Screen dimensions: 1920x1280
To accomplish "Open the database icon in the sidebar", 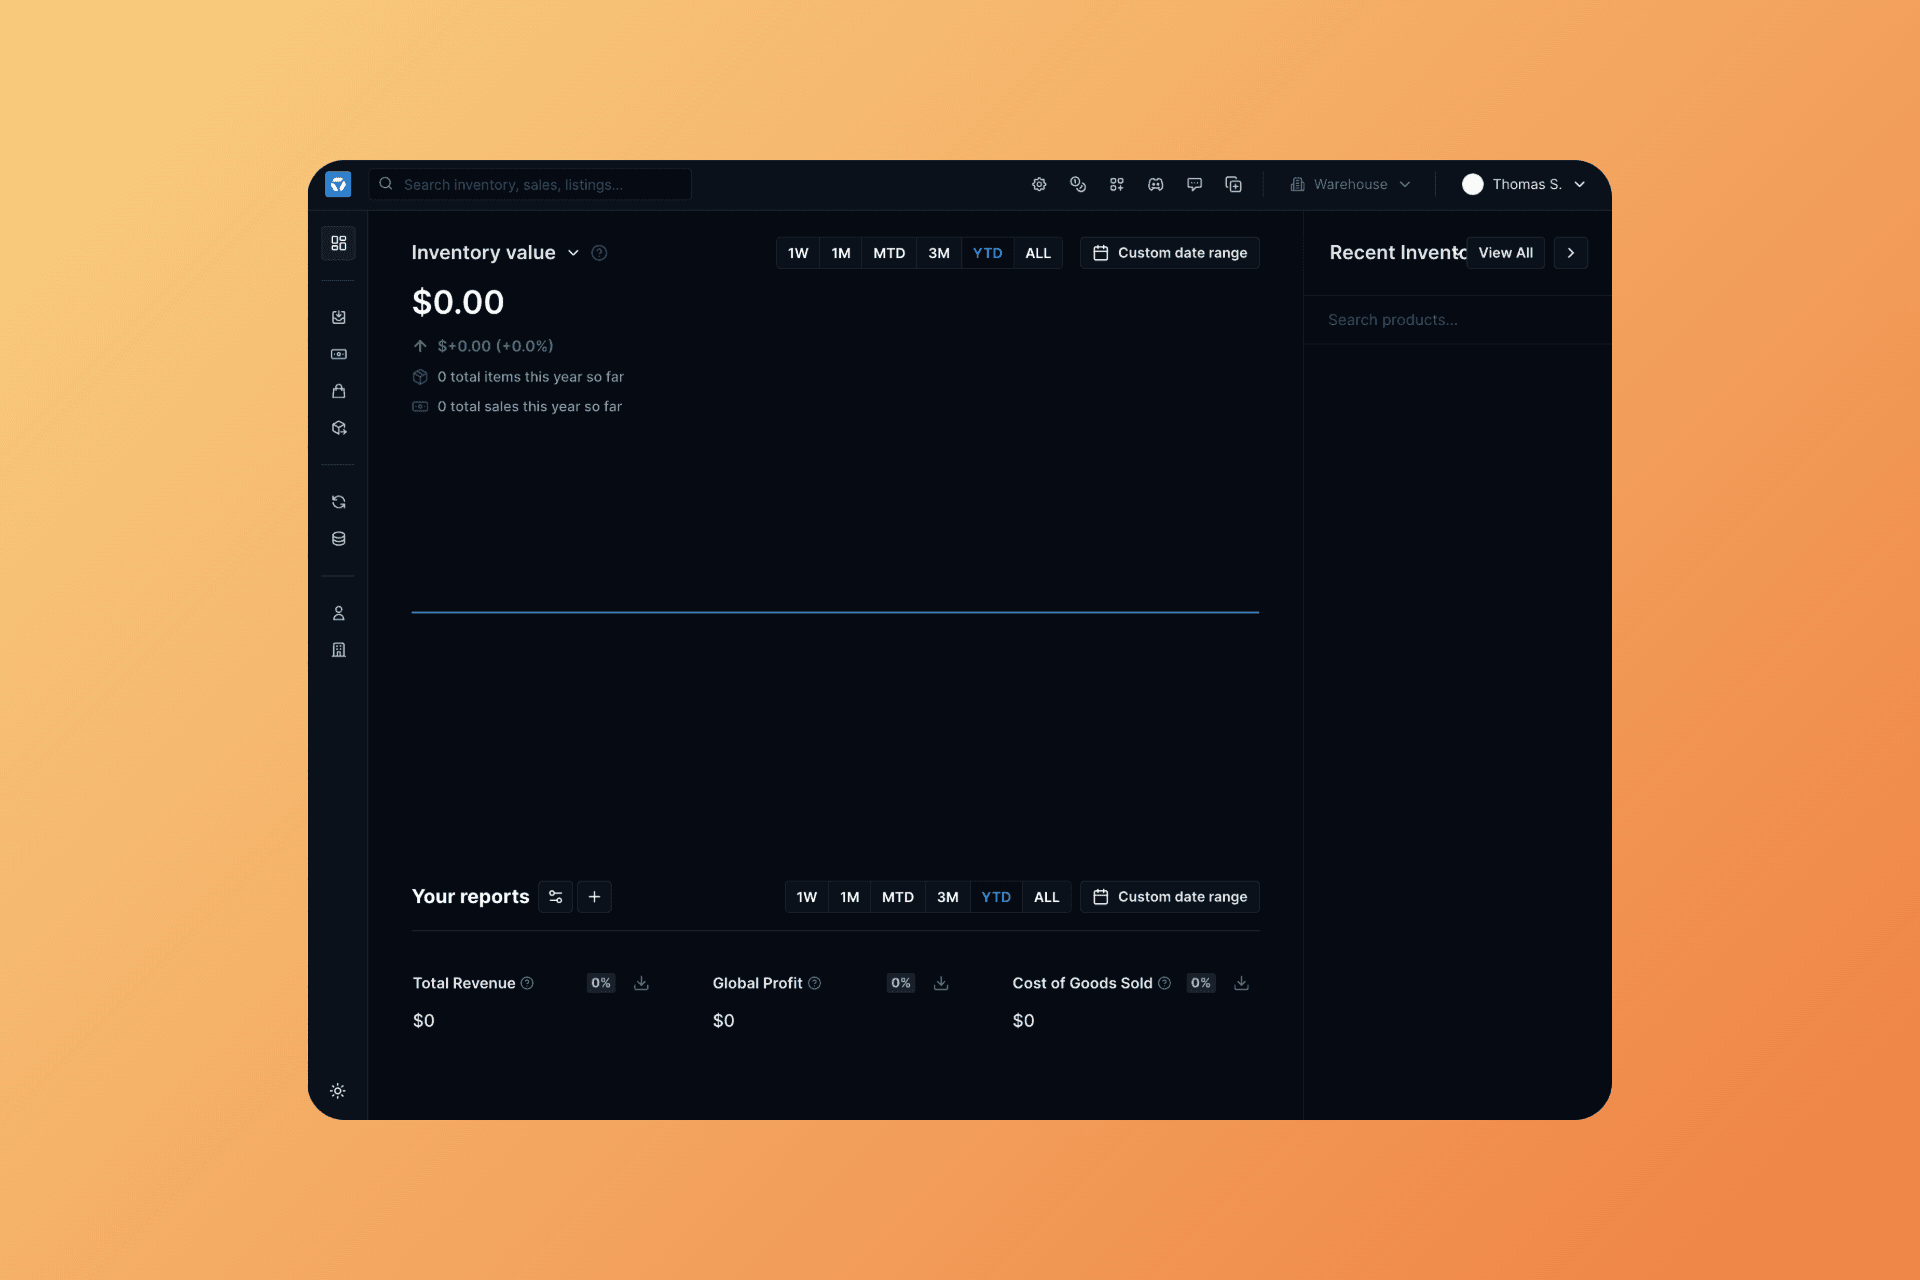I will coord(338,537).
